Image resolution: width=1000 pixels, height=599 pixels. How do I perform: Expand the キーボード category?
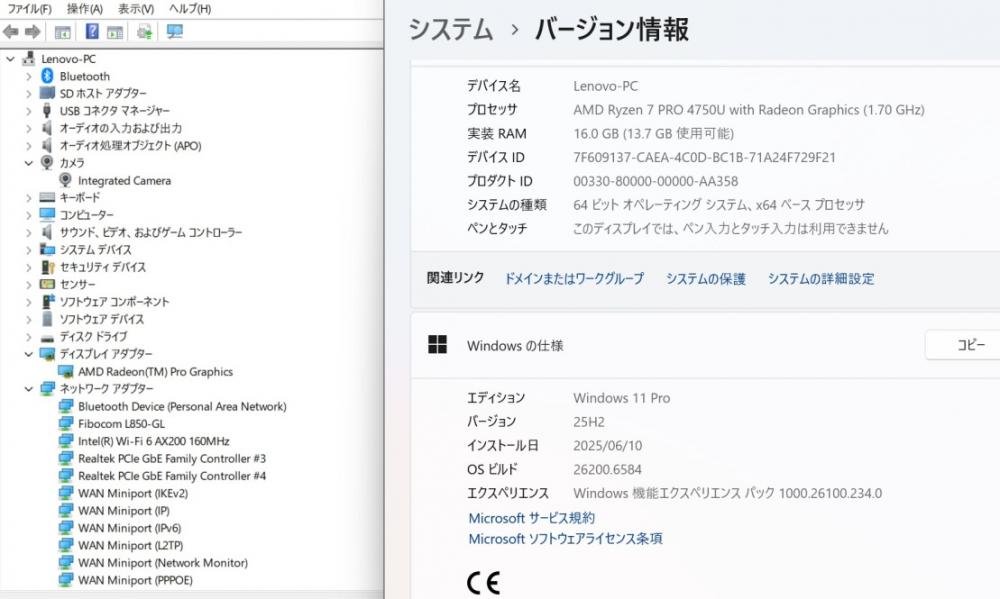click(x=28, y=198)
